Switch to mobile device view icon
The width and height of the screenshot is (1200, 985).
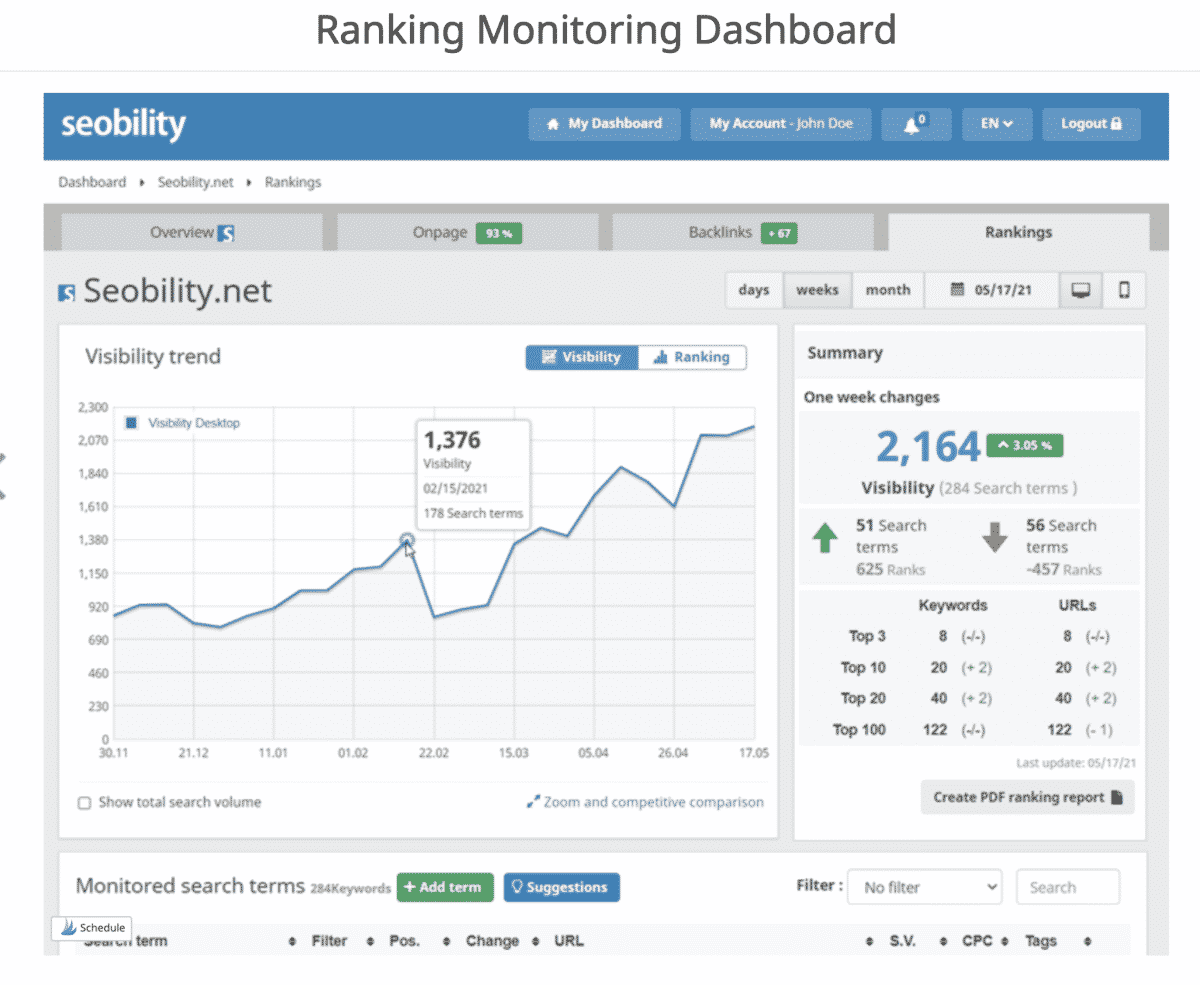coord(1124,290)
